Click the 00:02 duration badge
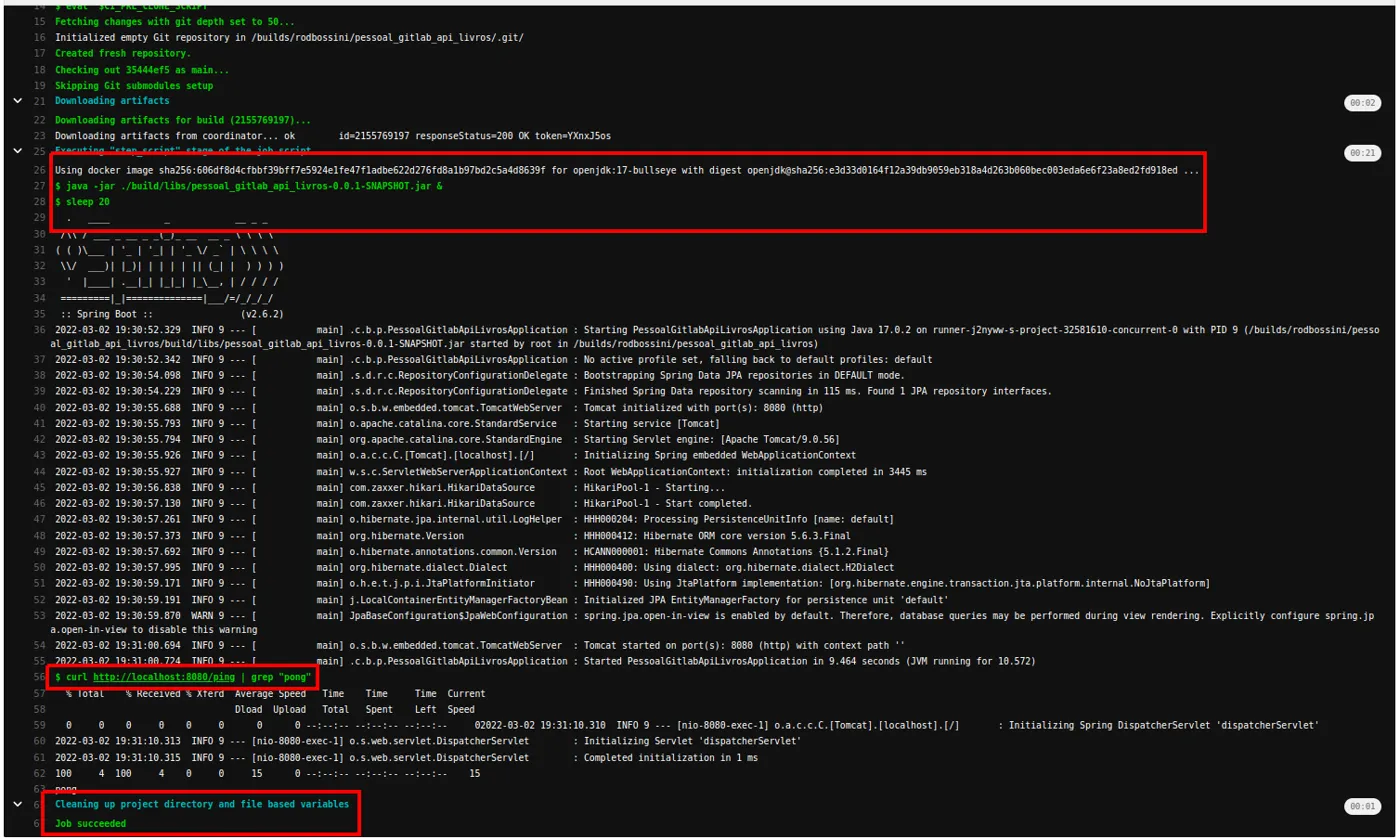This screenshot has height=839, width=1400. coord(1363,103)
